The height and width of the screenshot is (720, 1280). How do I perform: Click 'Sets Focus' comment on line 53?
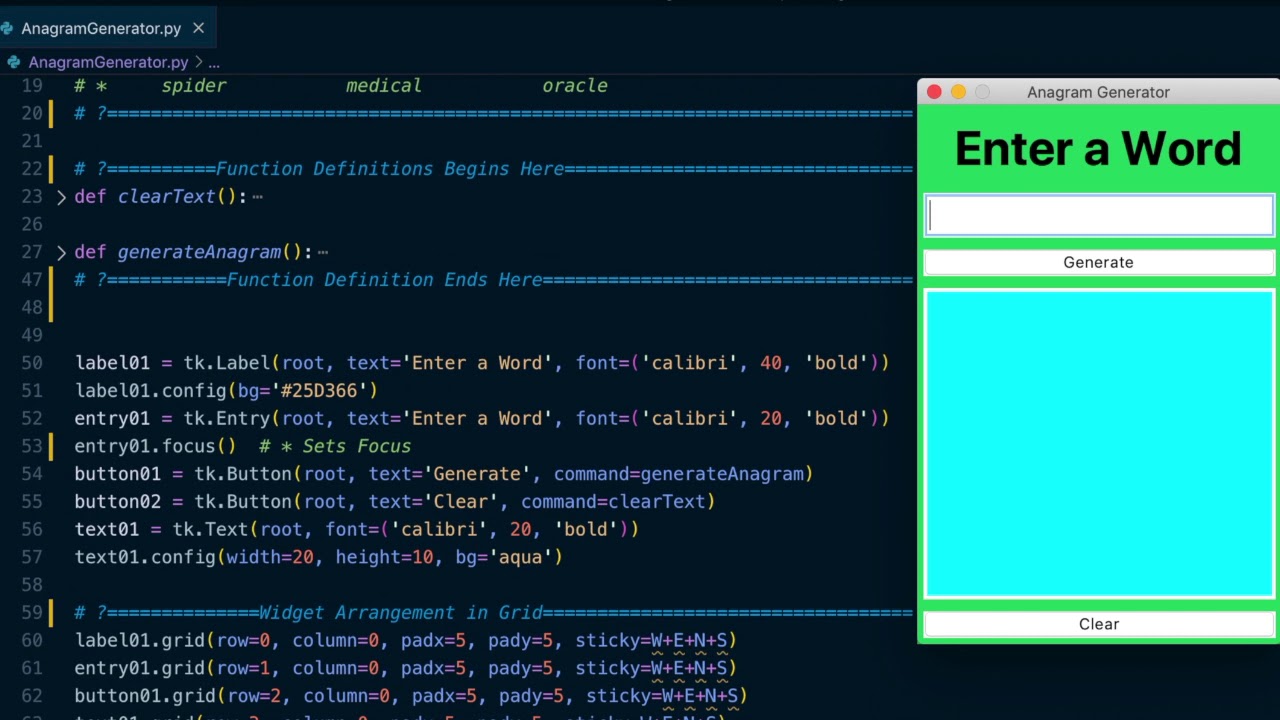point(357,446)
